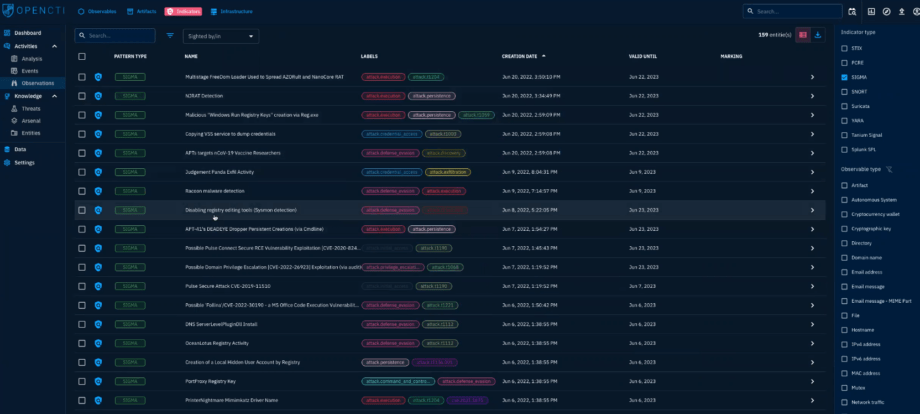
Task: Collapse the Knowledge sidebar section
Action: coord(54,96)
